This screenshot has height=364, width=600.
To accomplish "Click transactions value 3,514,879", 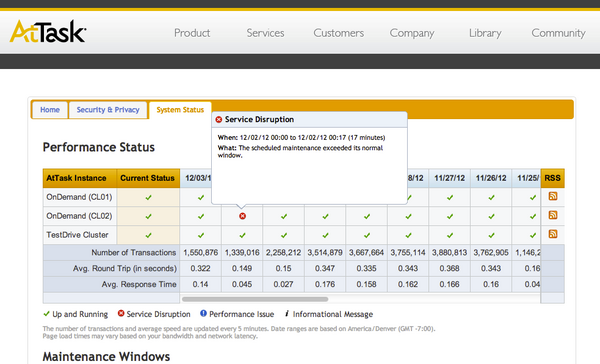I will 325,253.
